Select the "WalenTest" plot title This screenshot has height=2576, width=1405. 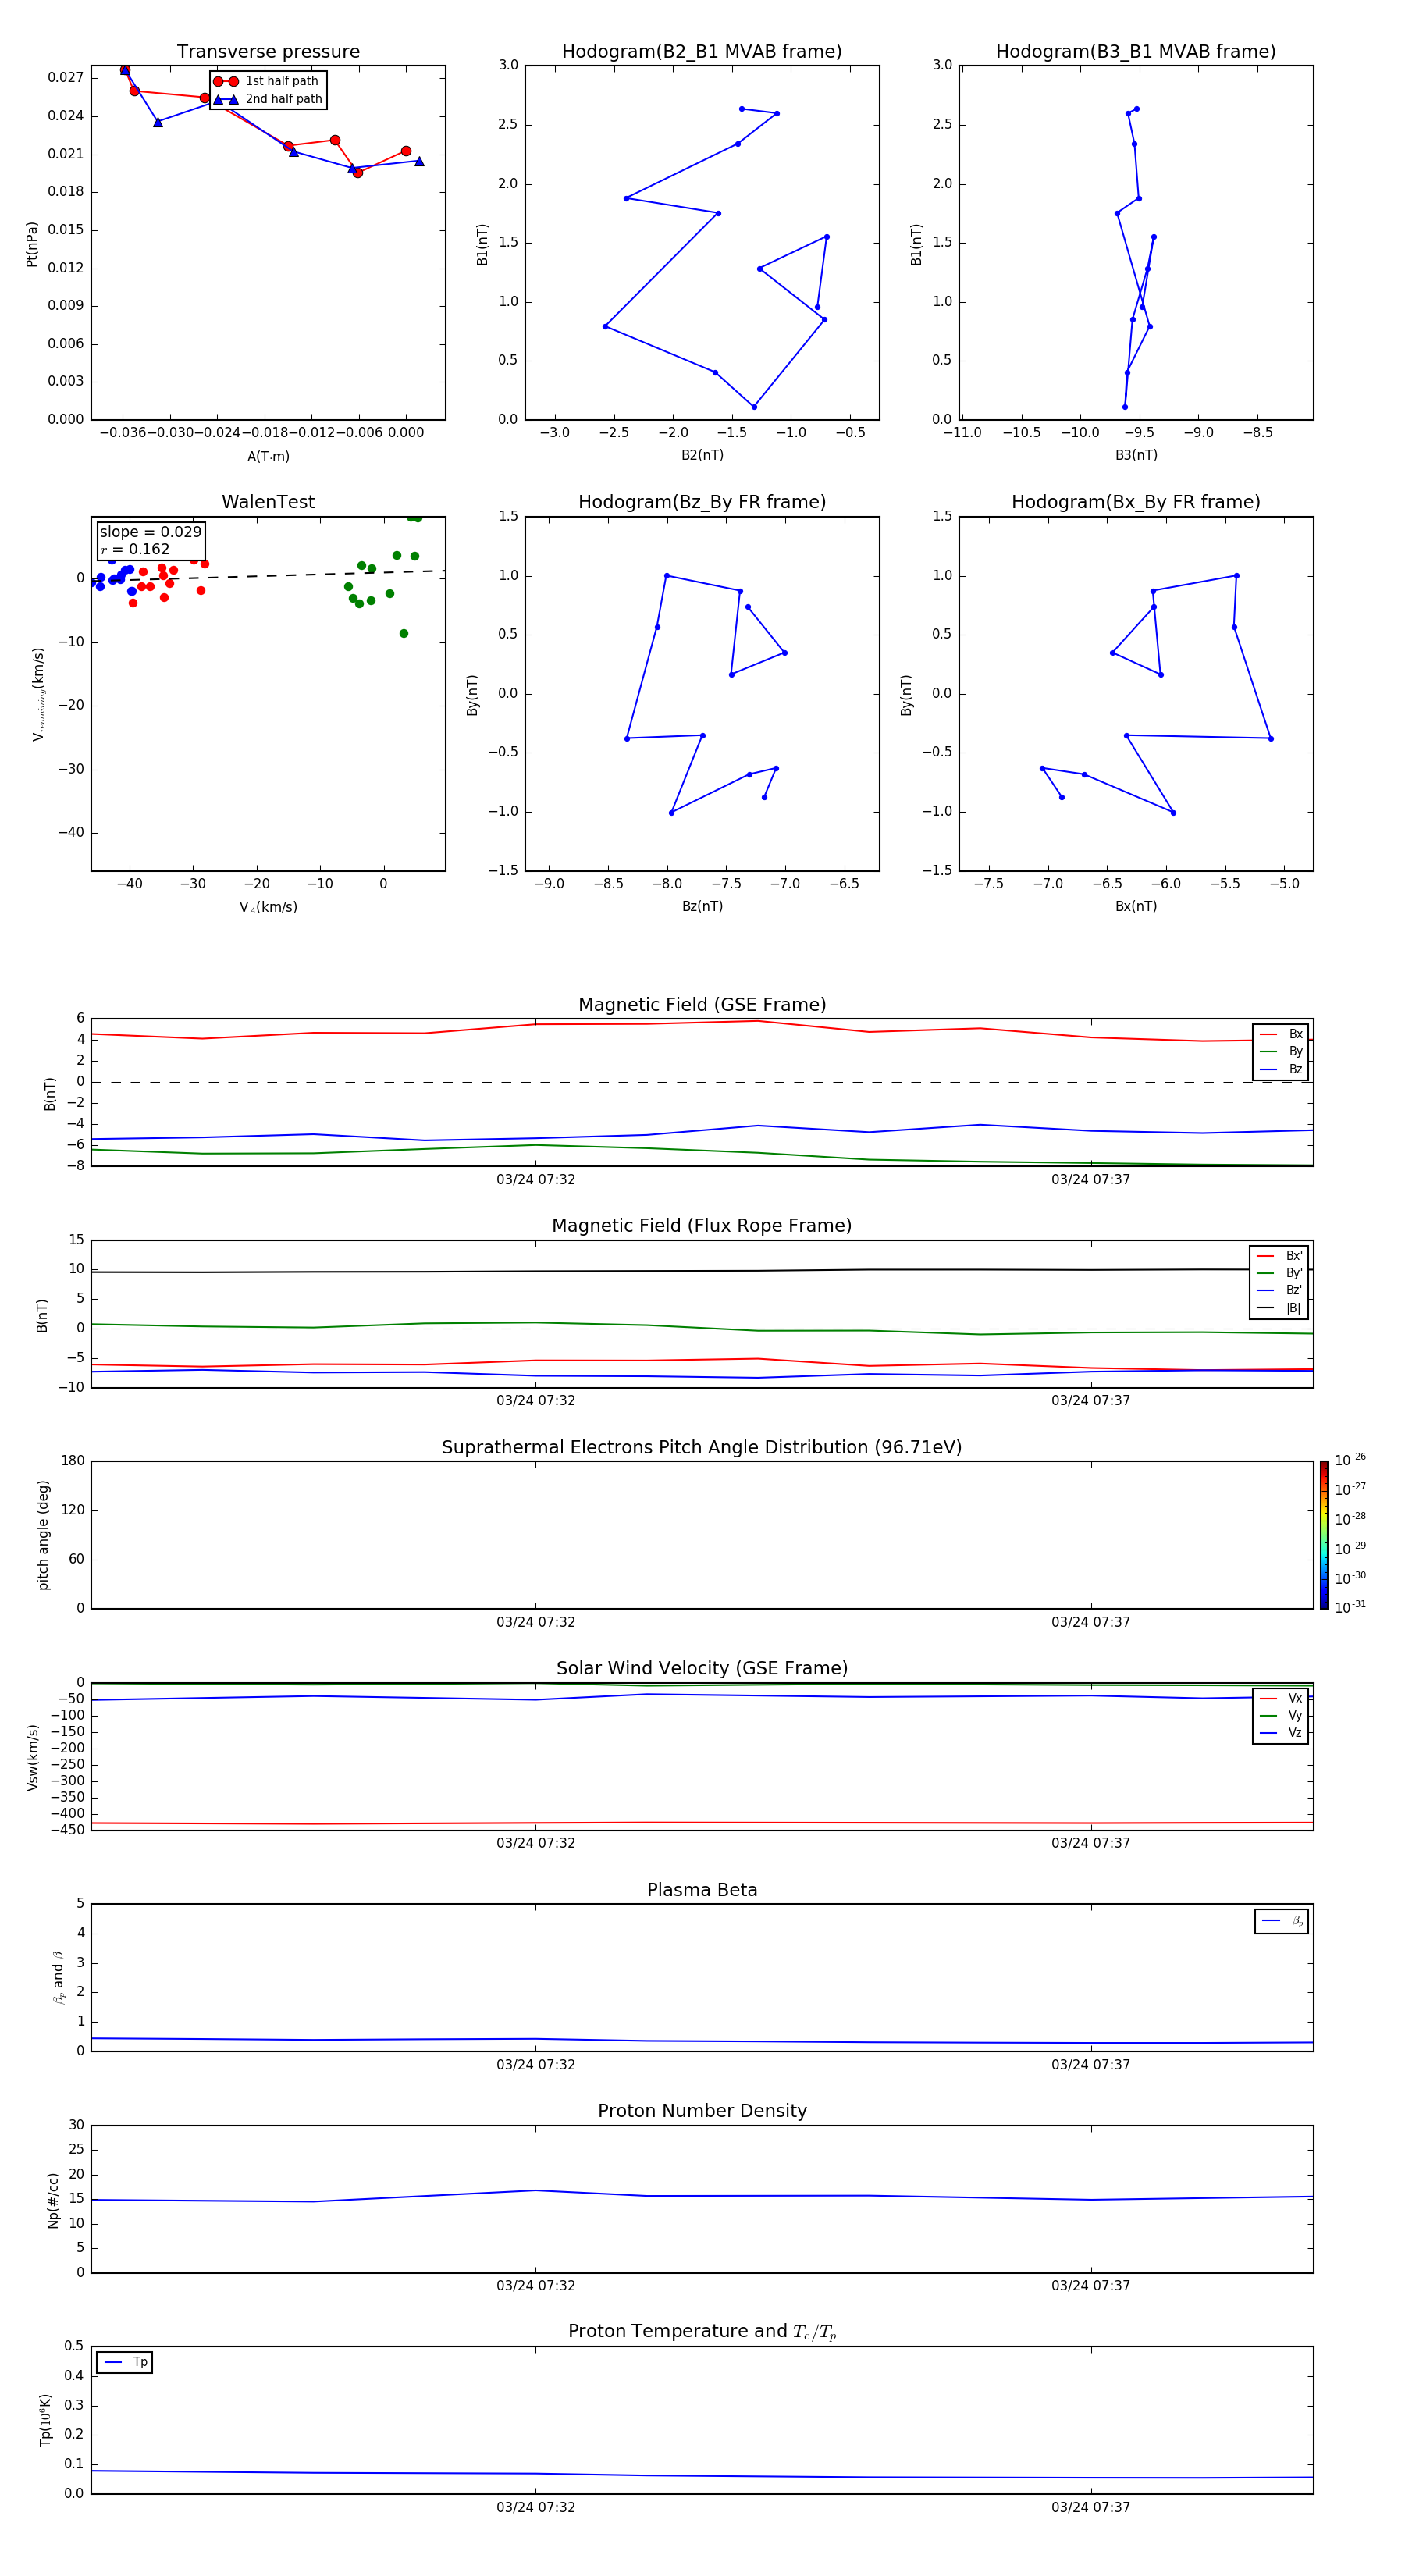[268, 502]
